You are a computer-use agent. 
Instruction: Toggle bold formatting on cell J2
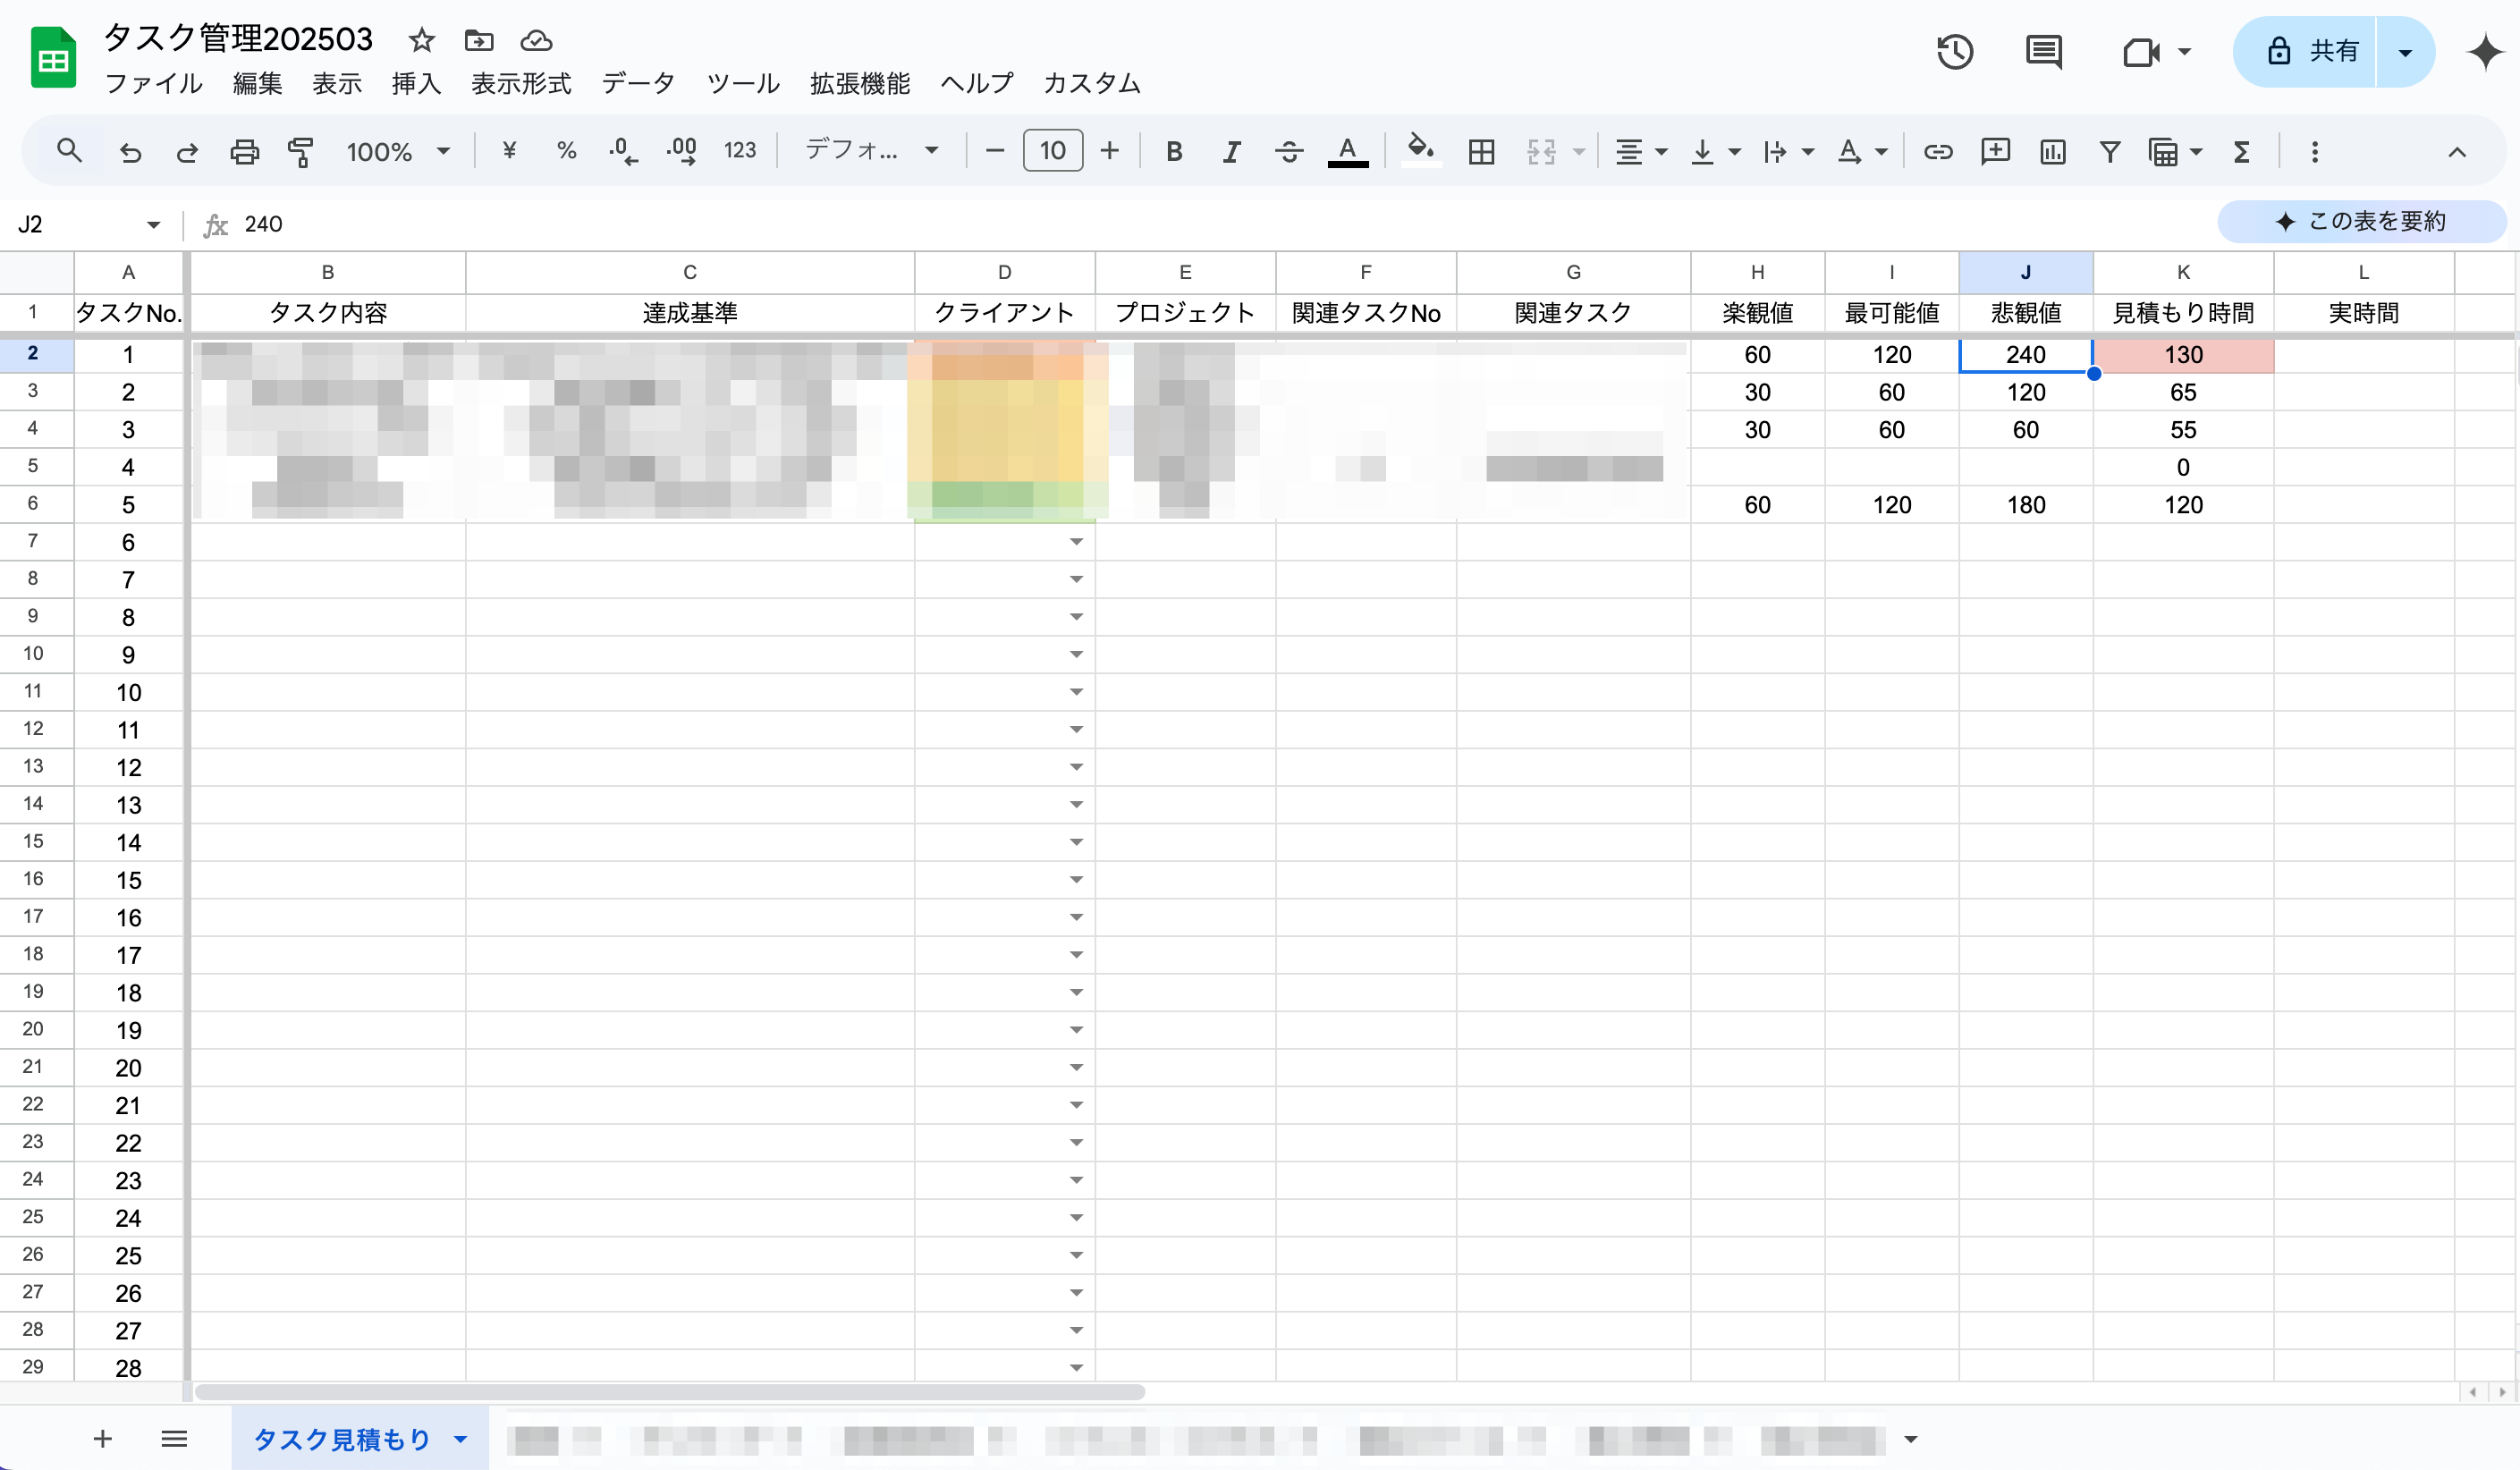(x=1174, y=151)
